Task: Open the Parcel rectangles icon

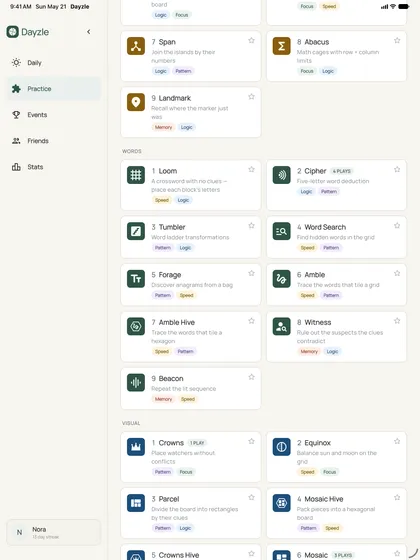Action: pos(136,503)
